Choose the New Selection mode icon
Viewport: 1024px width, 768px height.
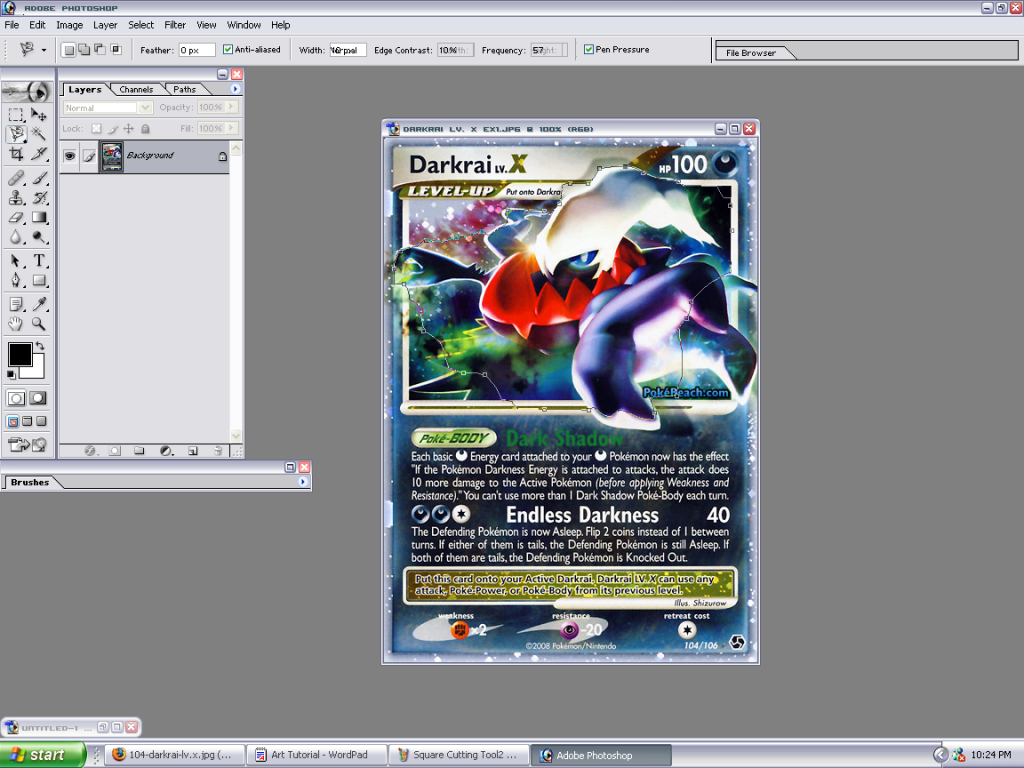coord(69,50)
